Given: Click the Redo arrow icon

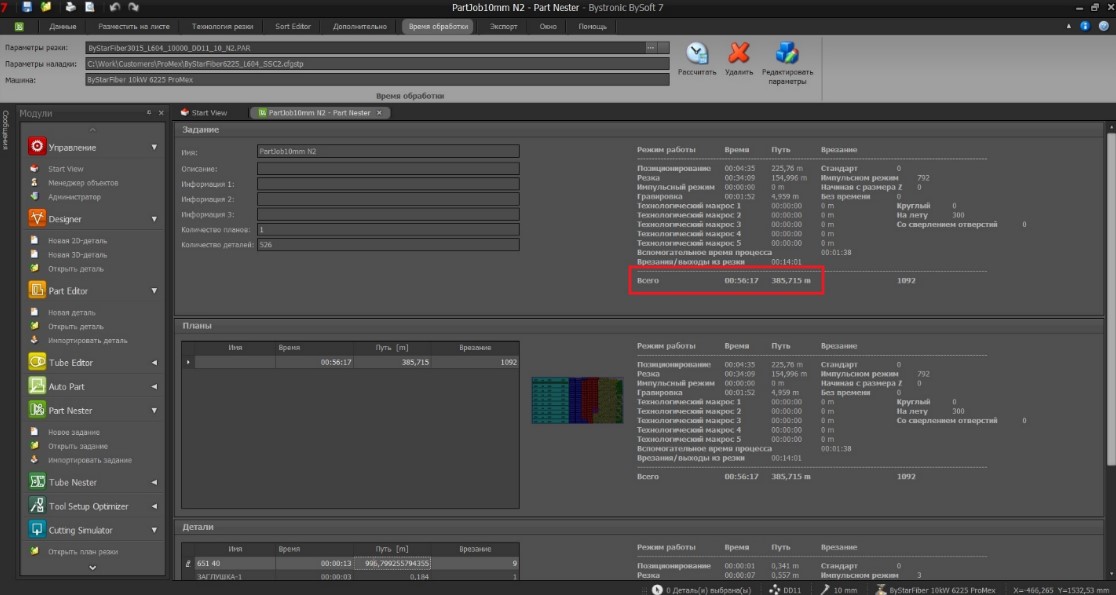Looking at the screenshot, I should pyautogui.click(x=134, y=7).
